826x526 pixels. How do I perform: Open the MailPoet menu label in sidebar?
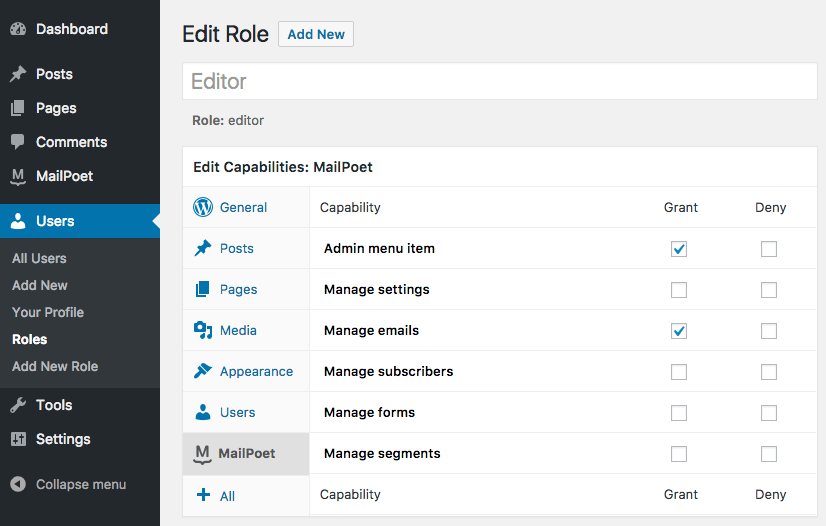(x=64, y=176)
